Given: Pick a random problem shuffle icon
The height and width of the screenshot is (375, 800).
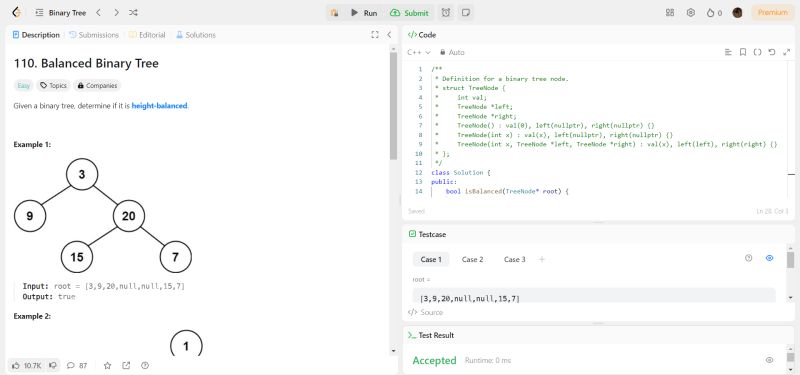Looking at the screenshot, I should (133, 13).
